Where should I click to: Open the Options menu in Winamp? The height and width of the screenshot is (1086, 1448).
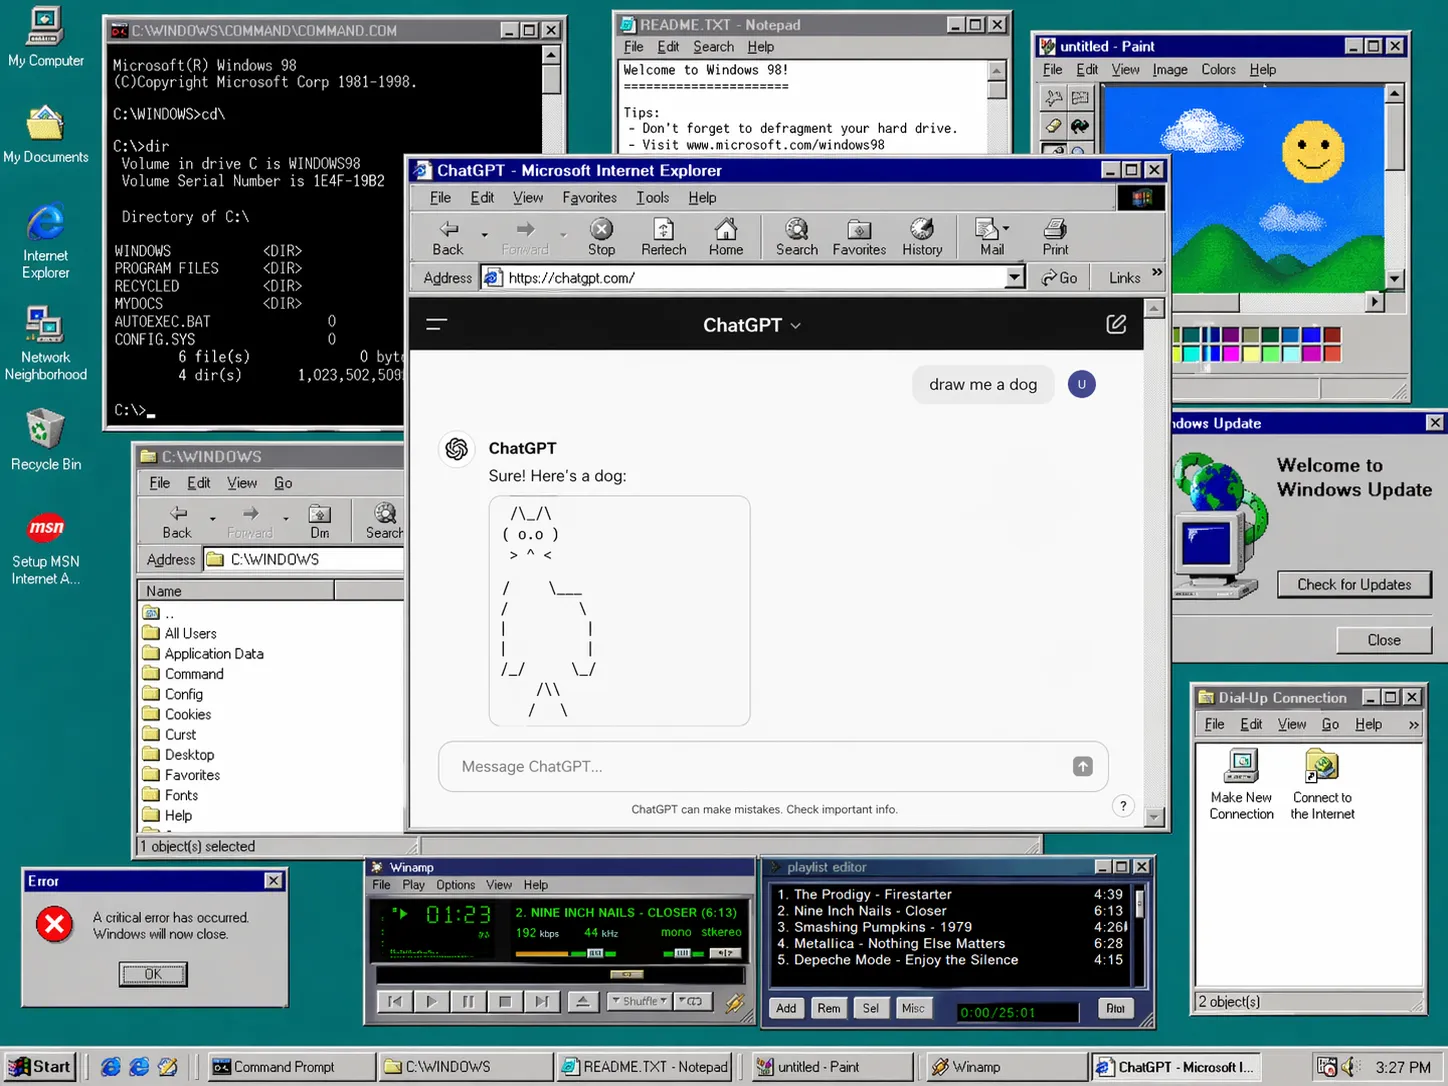coord(455,885)
